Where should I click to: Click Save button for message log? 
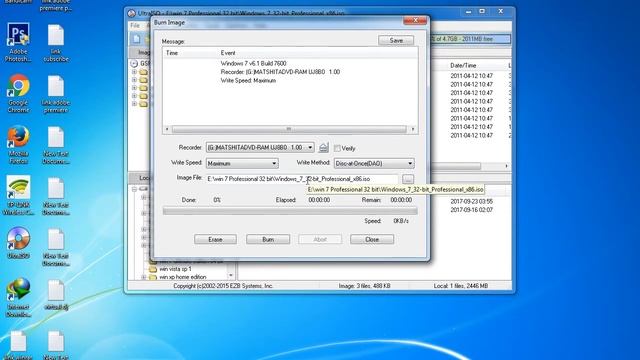tap(396, 40)
